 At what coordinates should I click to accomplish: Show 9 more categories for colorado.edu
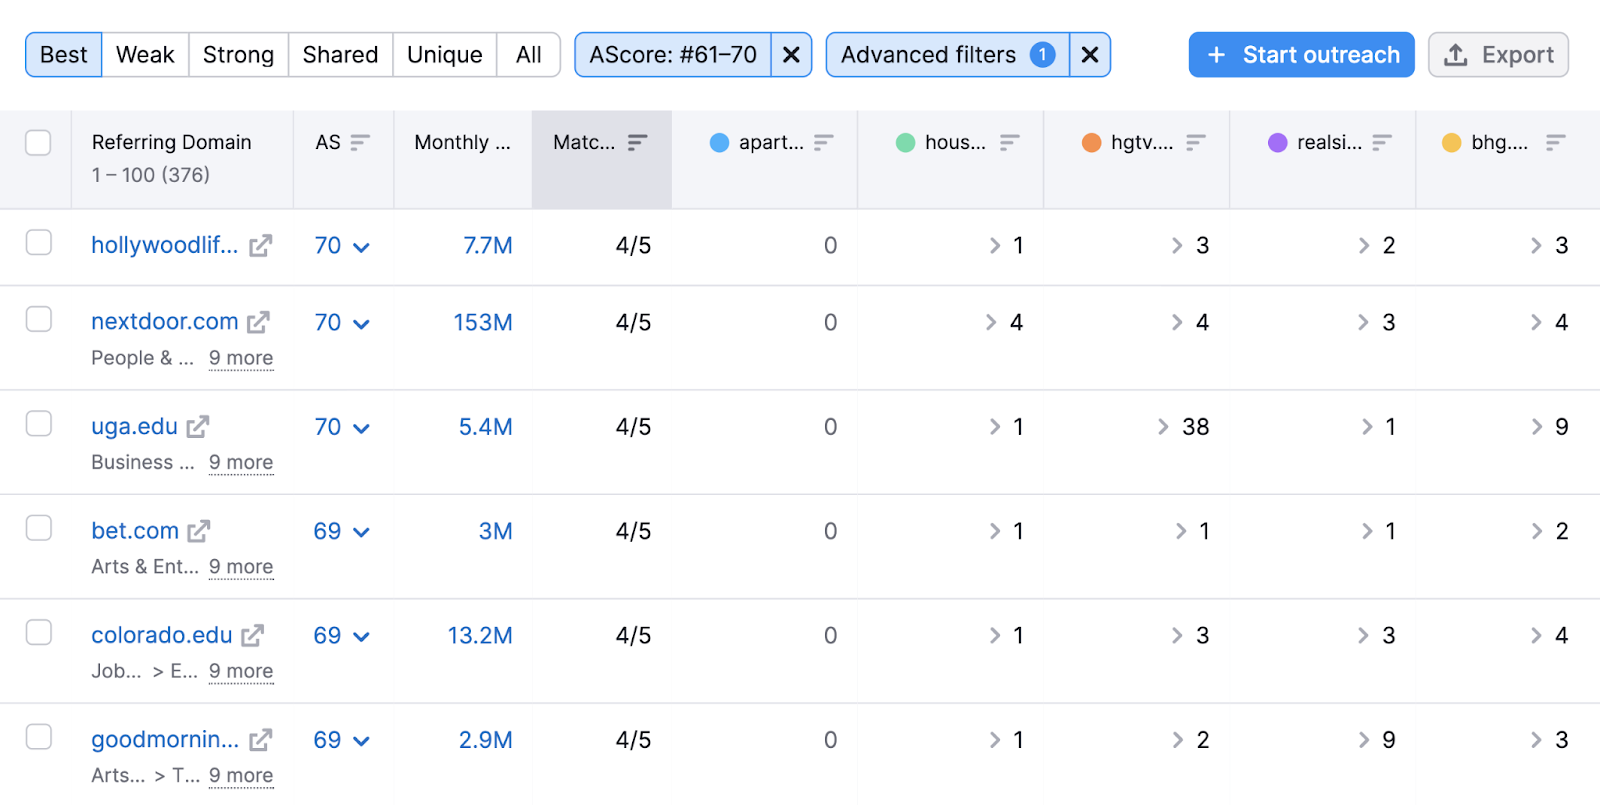(241, 671)
